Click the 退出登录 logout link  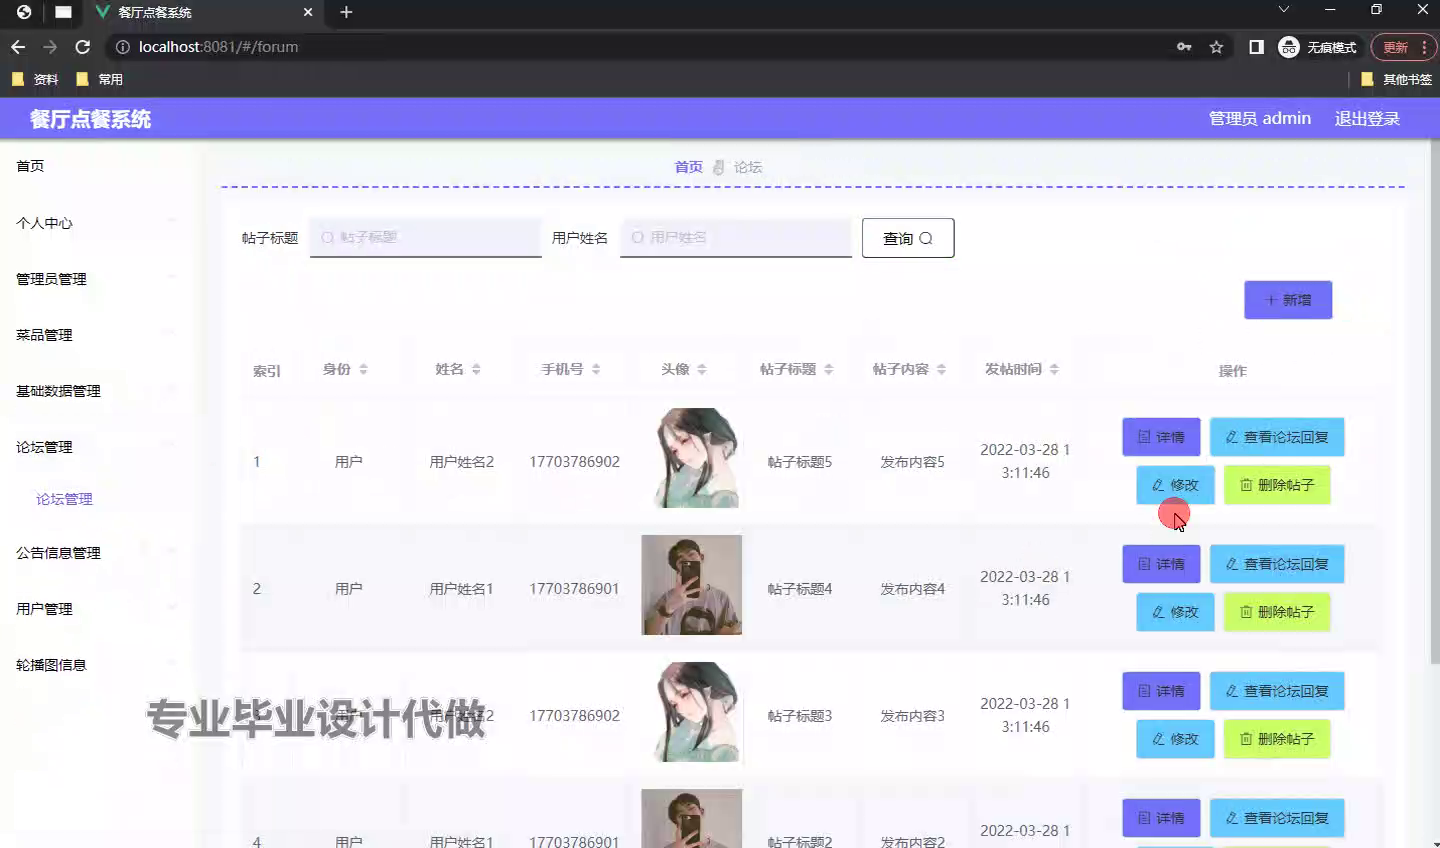tap(1367, 118)
